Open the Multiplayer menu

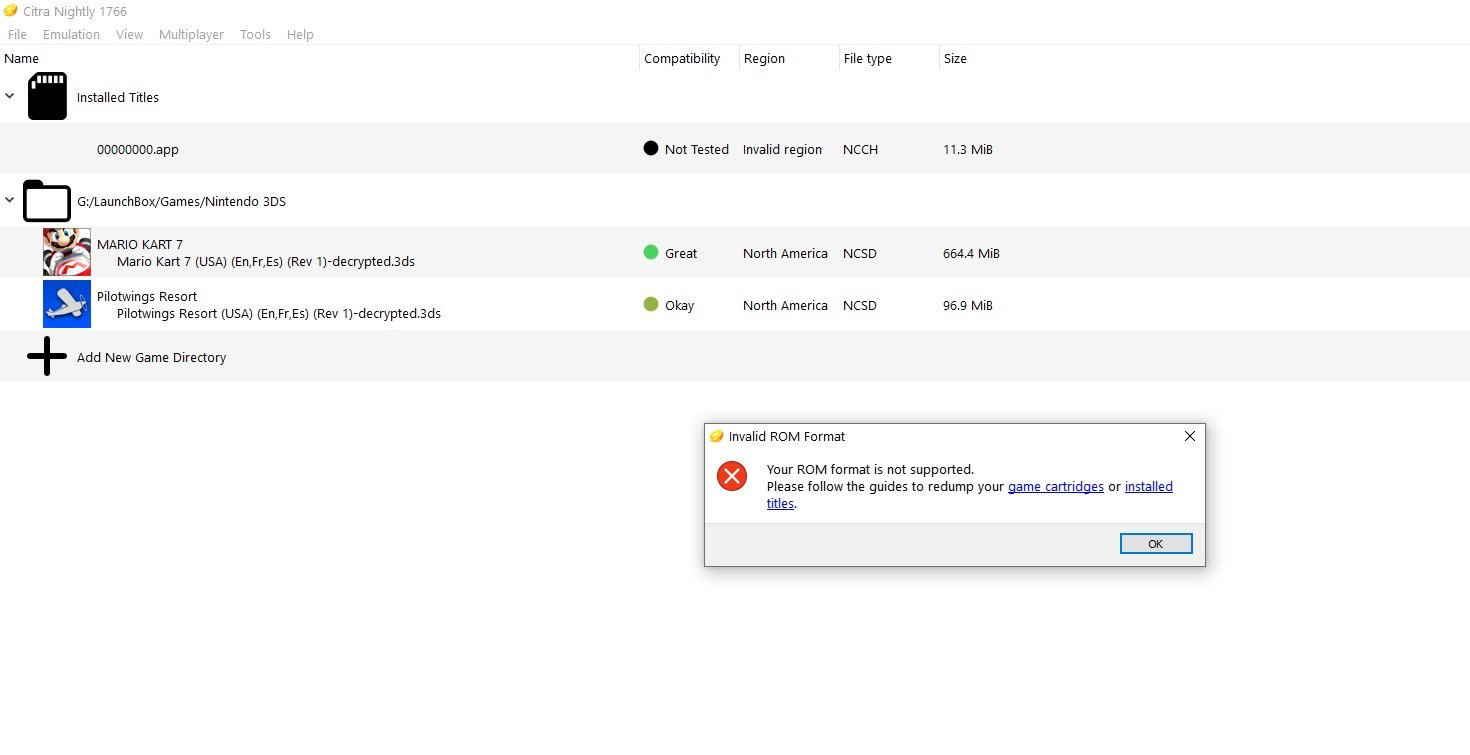coord(191,34)
